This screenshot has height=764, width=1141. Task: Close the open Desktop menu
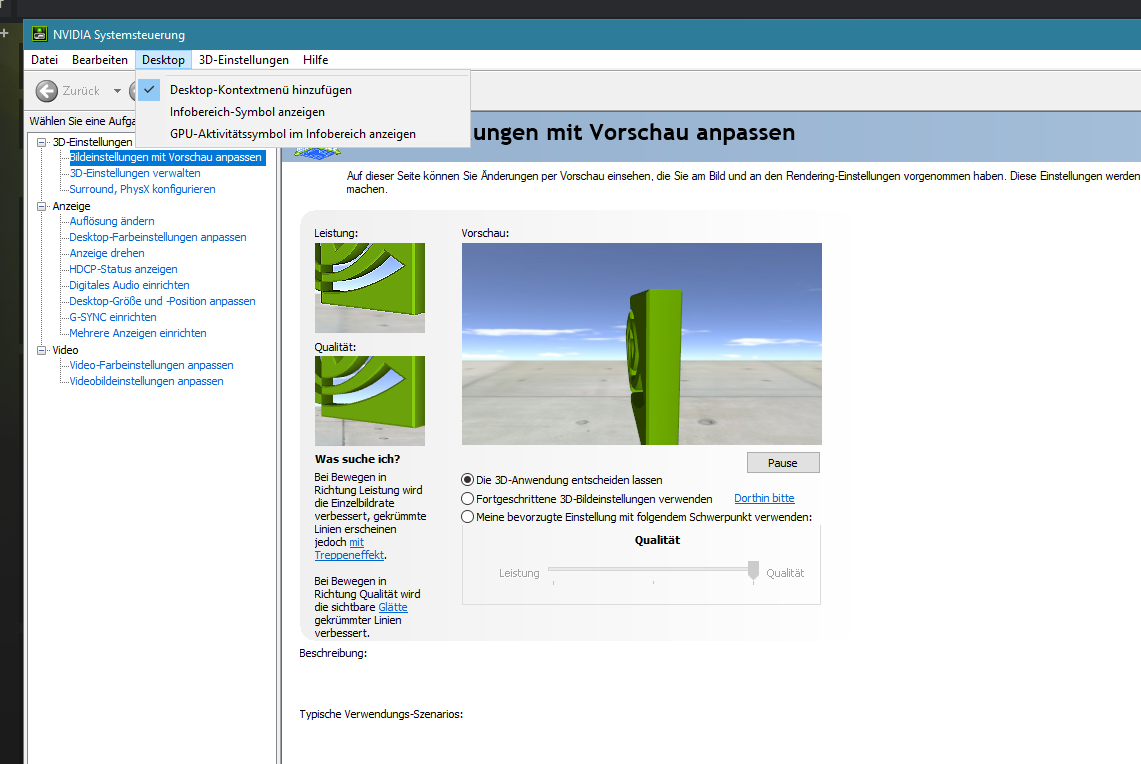click(163, 60)
